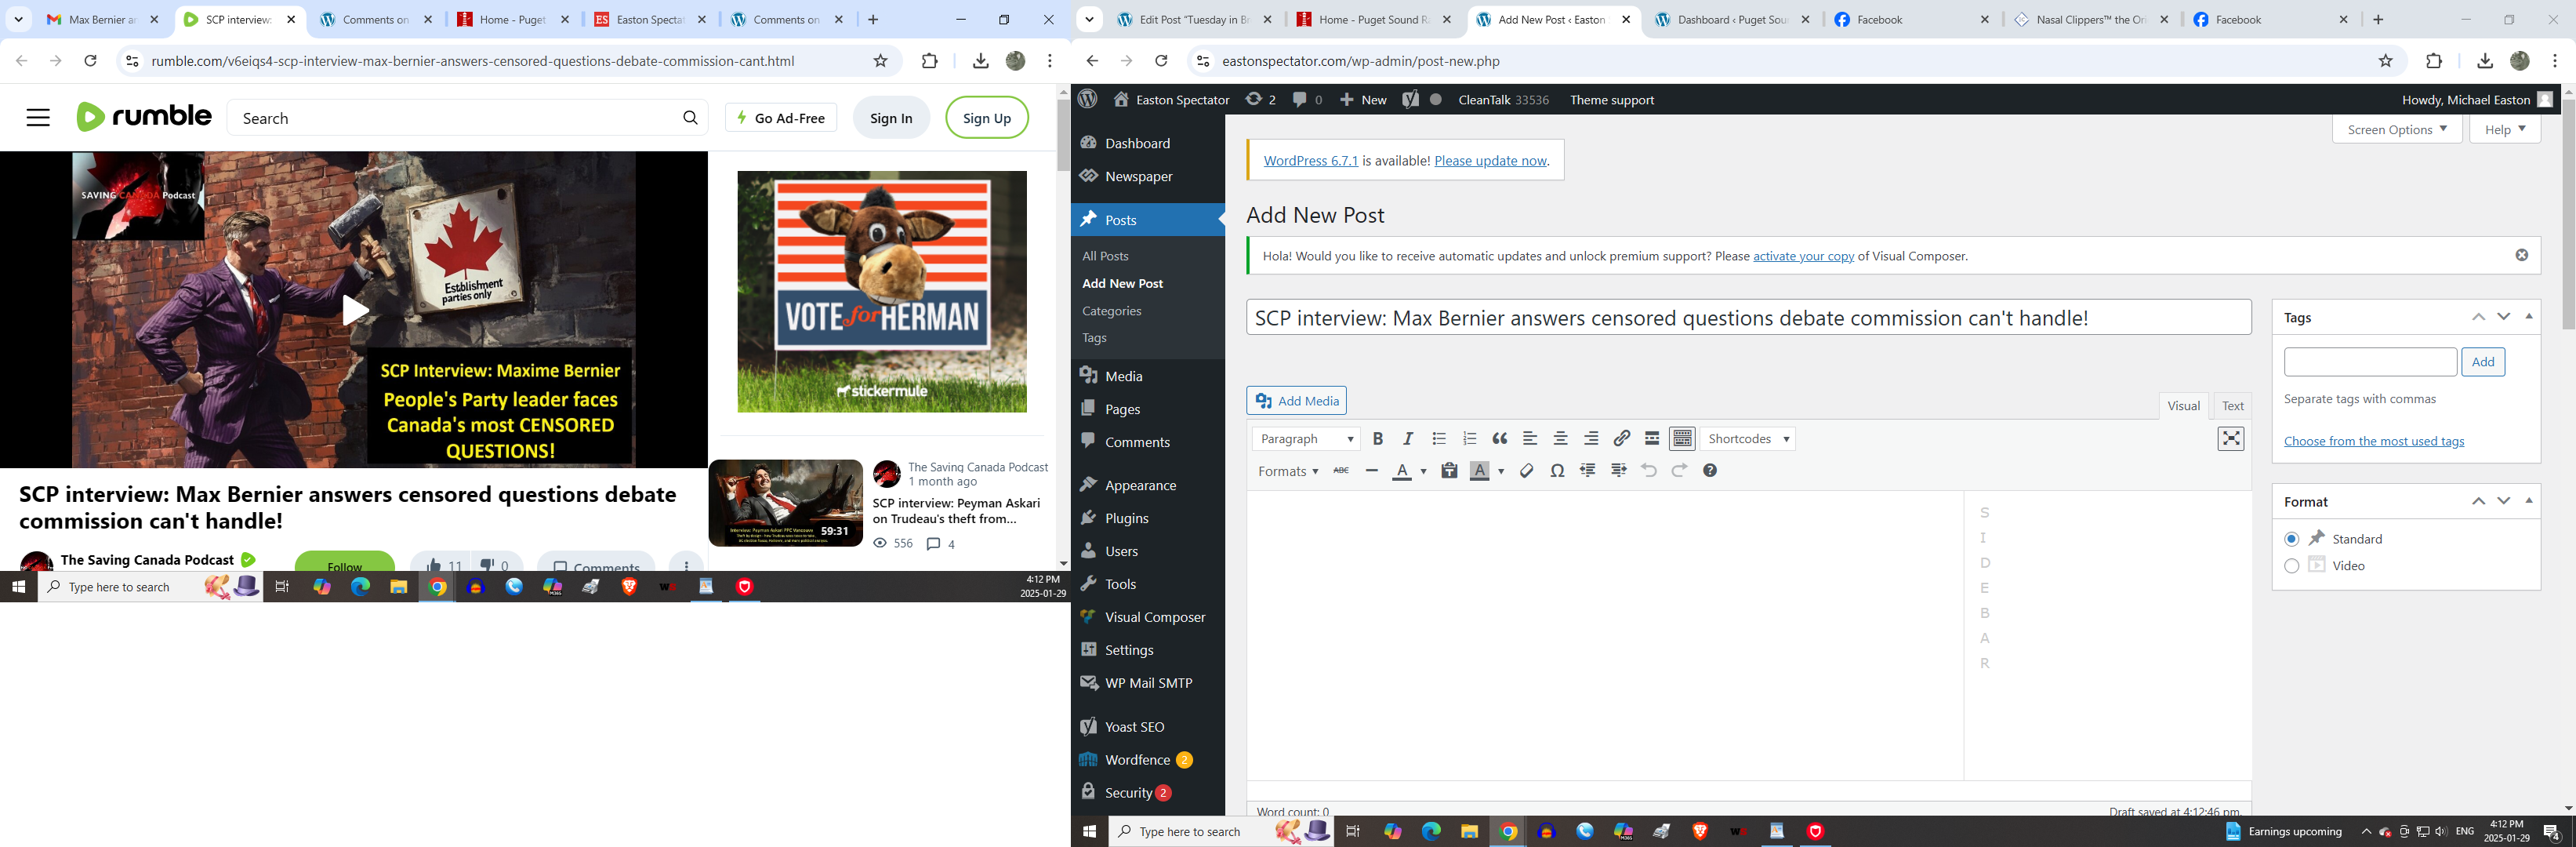This screenshot has width=2576, height=847.
Task: Expand the Screen Options panel
Action: (x=2396, y=130)
